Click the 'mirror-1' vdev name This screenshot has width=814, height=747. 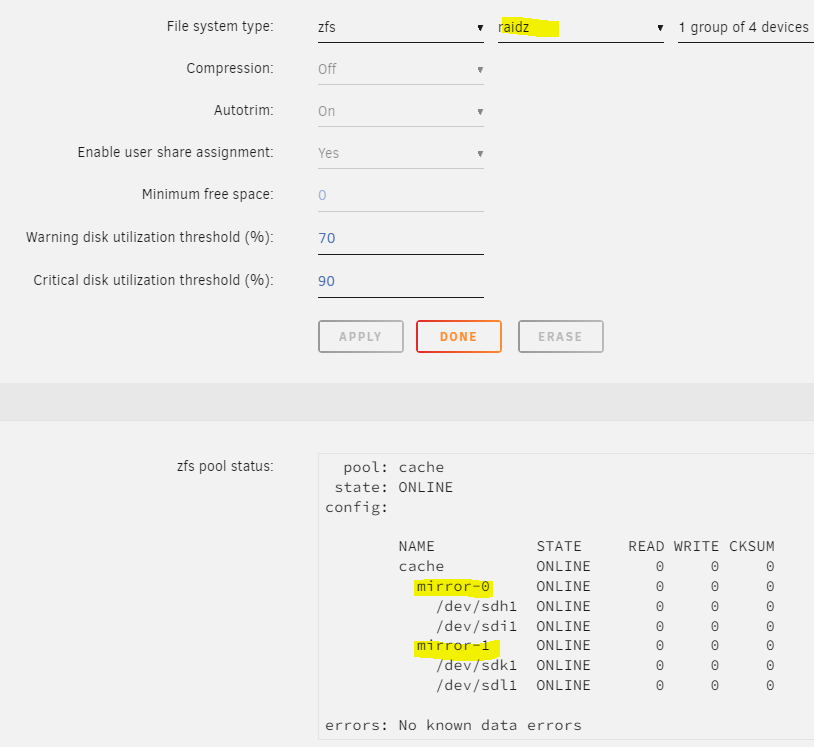coord(453,645)
